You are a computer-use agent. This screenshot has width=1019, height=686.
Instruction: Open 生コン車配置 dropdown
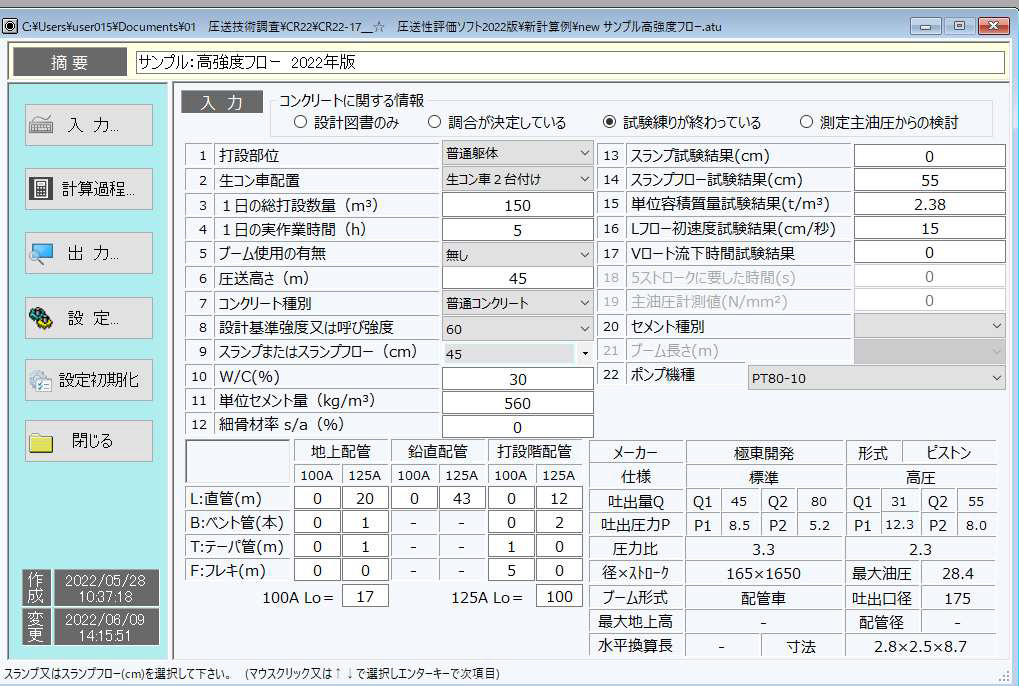pos(517,179)
